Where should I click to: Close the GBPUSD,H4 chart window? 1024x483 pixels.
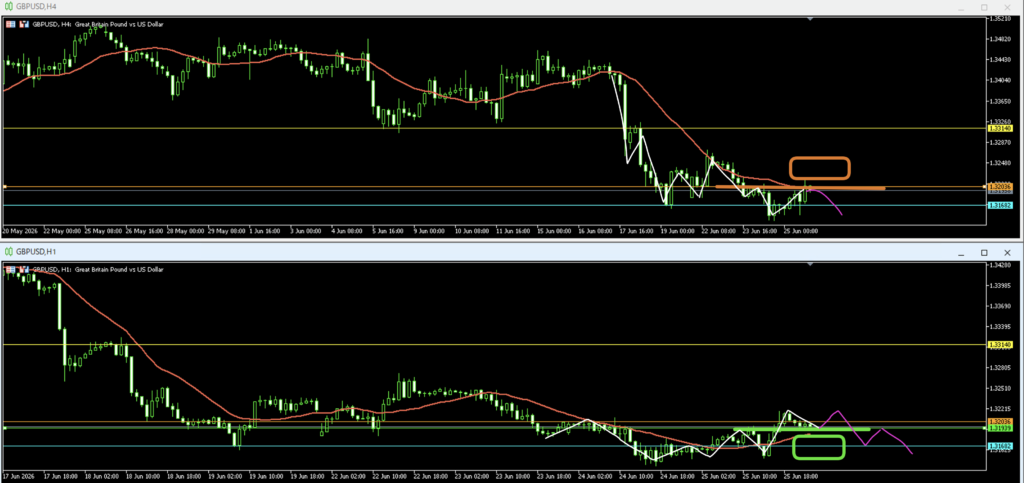click(x=1008, y=7)
